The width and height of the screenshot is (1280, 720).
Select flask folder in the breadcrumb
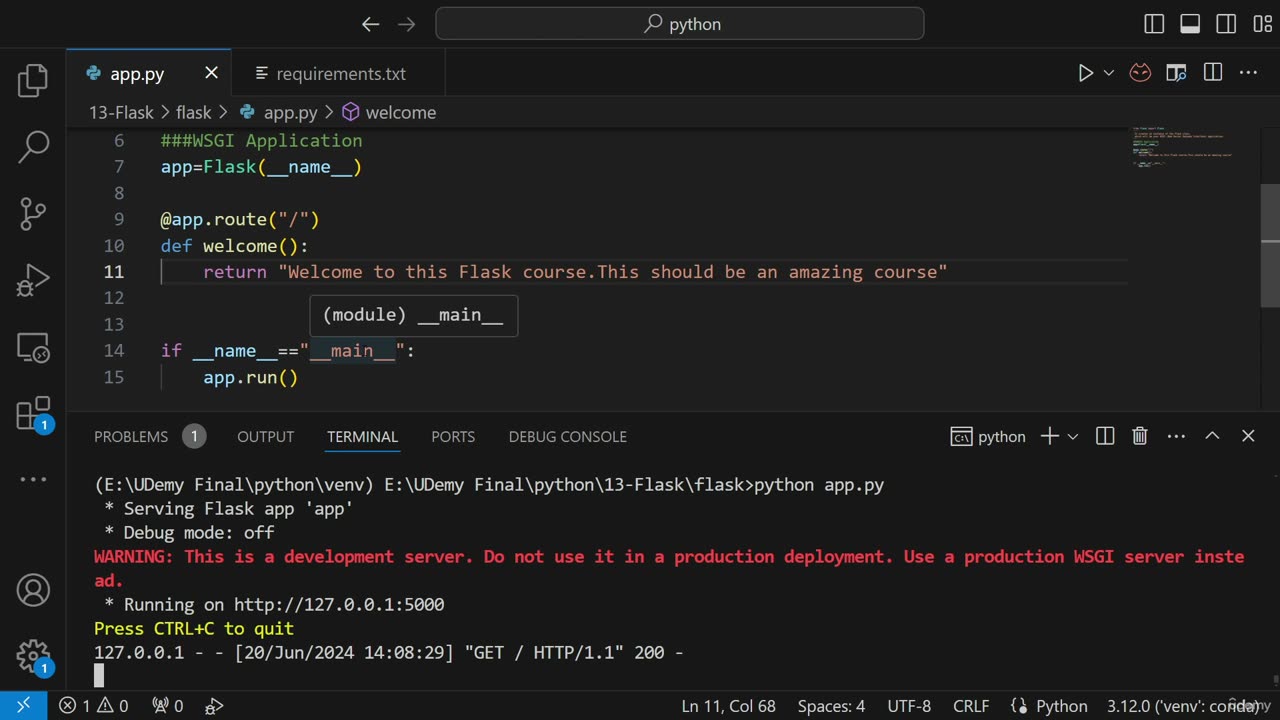point(194,113)
